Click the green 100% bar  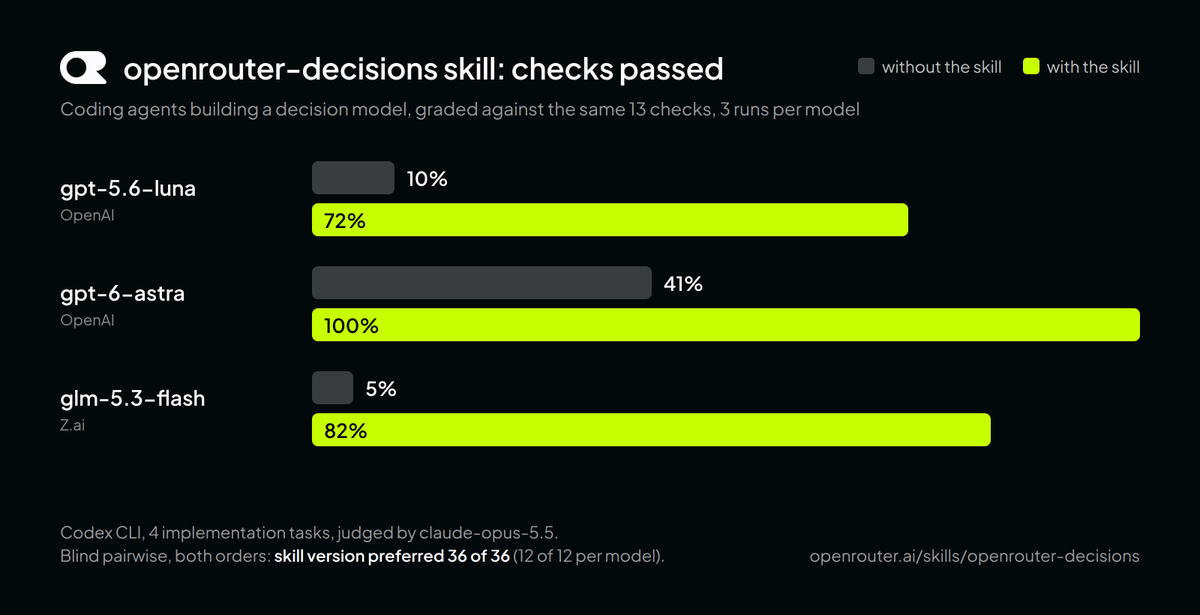726,325
